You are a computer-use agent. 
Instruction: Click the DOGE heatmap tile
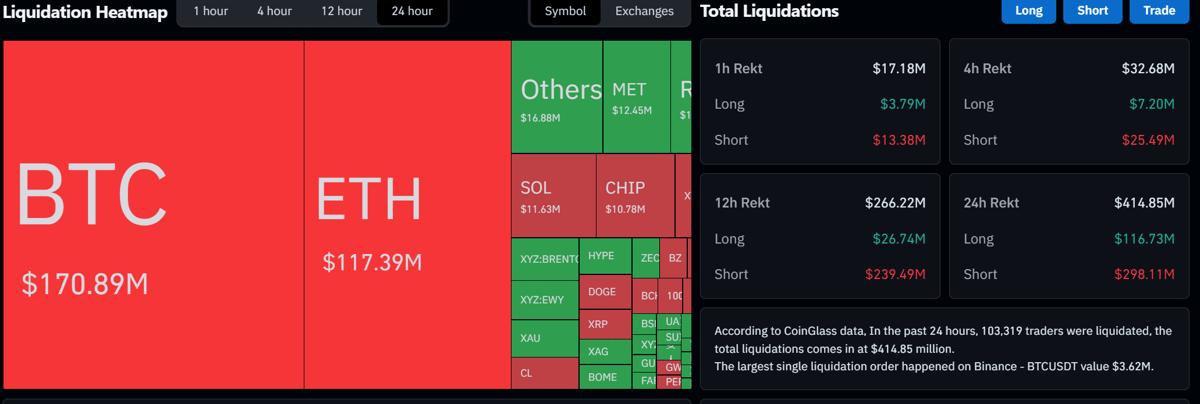(605, 292)
